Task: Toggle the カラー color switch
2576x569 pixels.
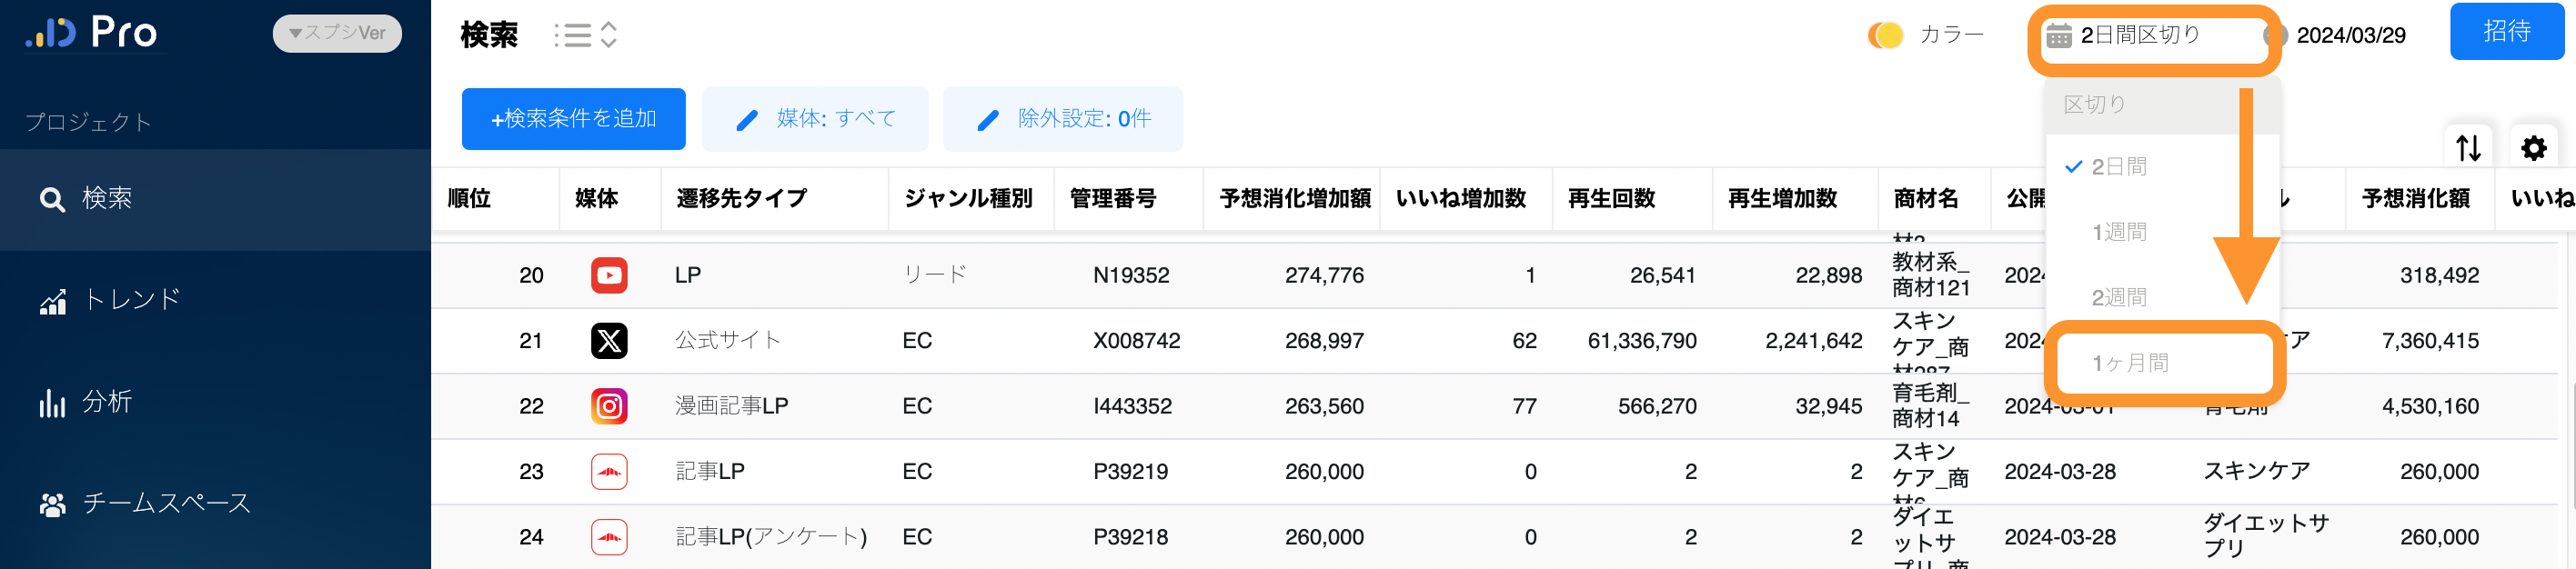Action: coord(1885,35)
